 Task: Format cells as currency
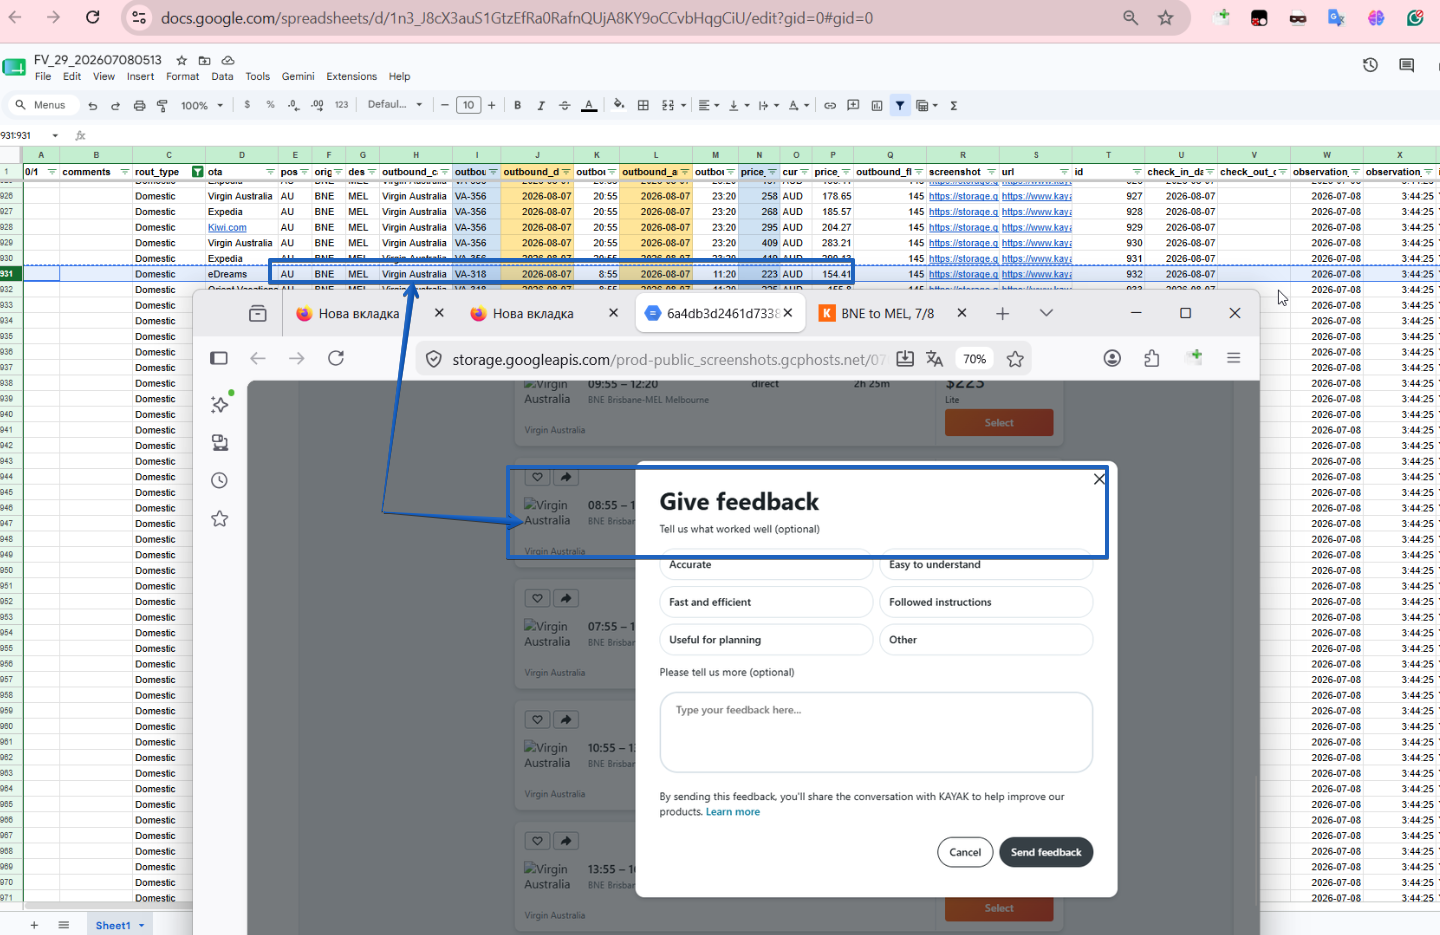[x=247, y=105]
